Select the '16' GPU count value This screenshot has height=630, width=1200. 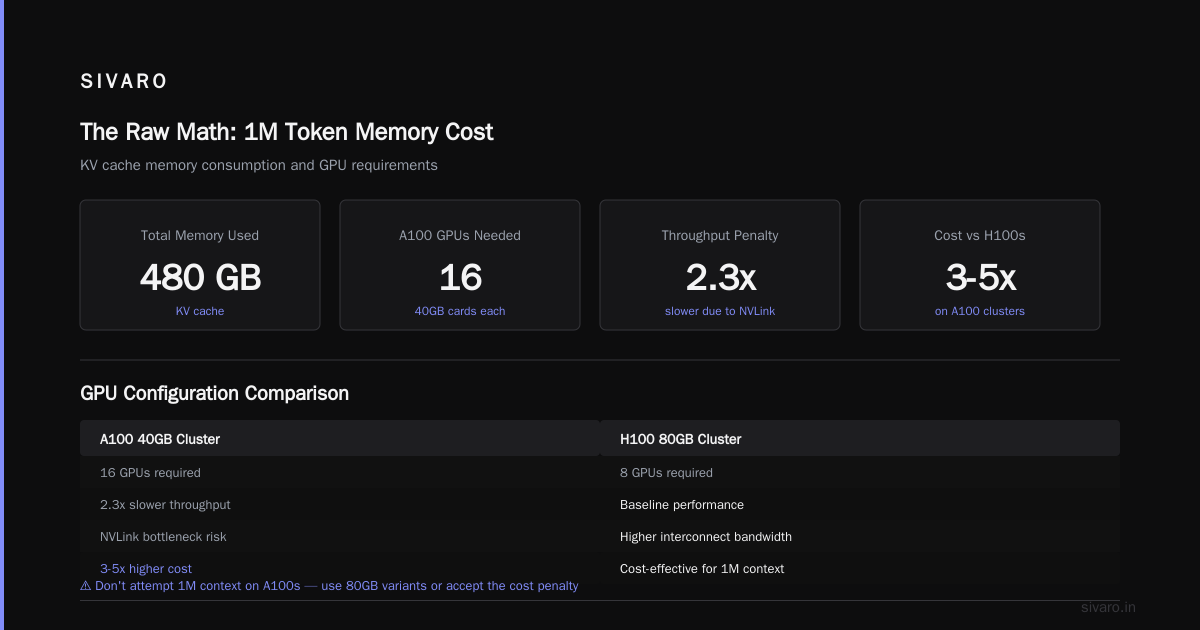[x=460, y=277]
